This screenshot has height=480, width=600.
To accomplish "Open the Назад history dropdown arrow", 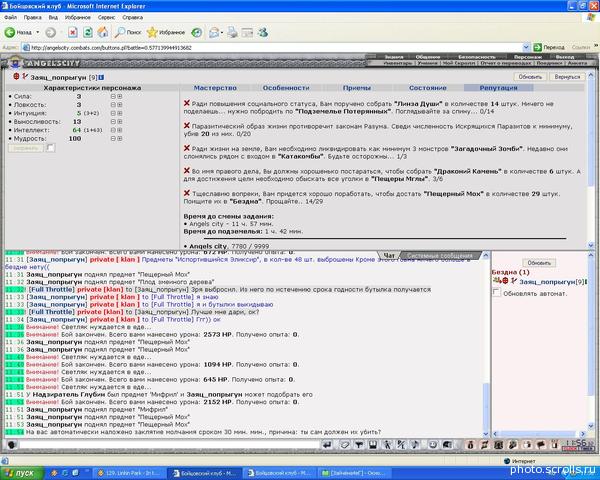I will 38,33.
